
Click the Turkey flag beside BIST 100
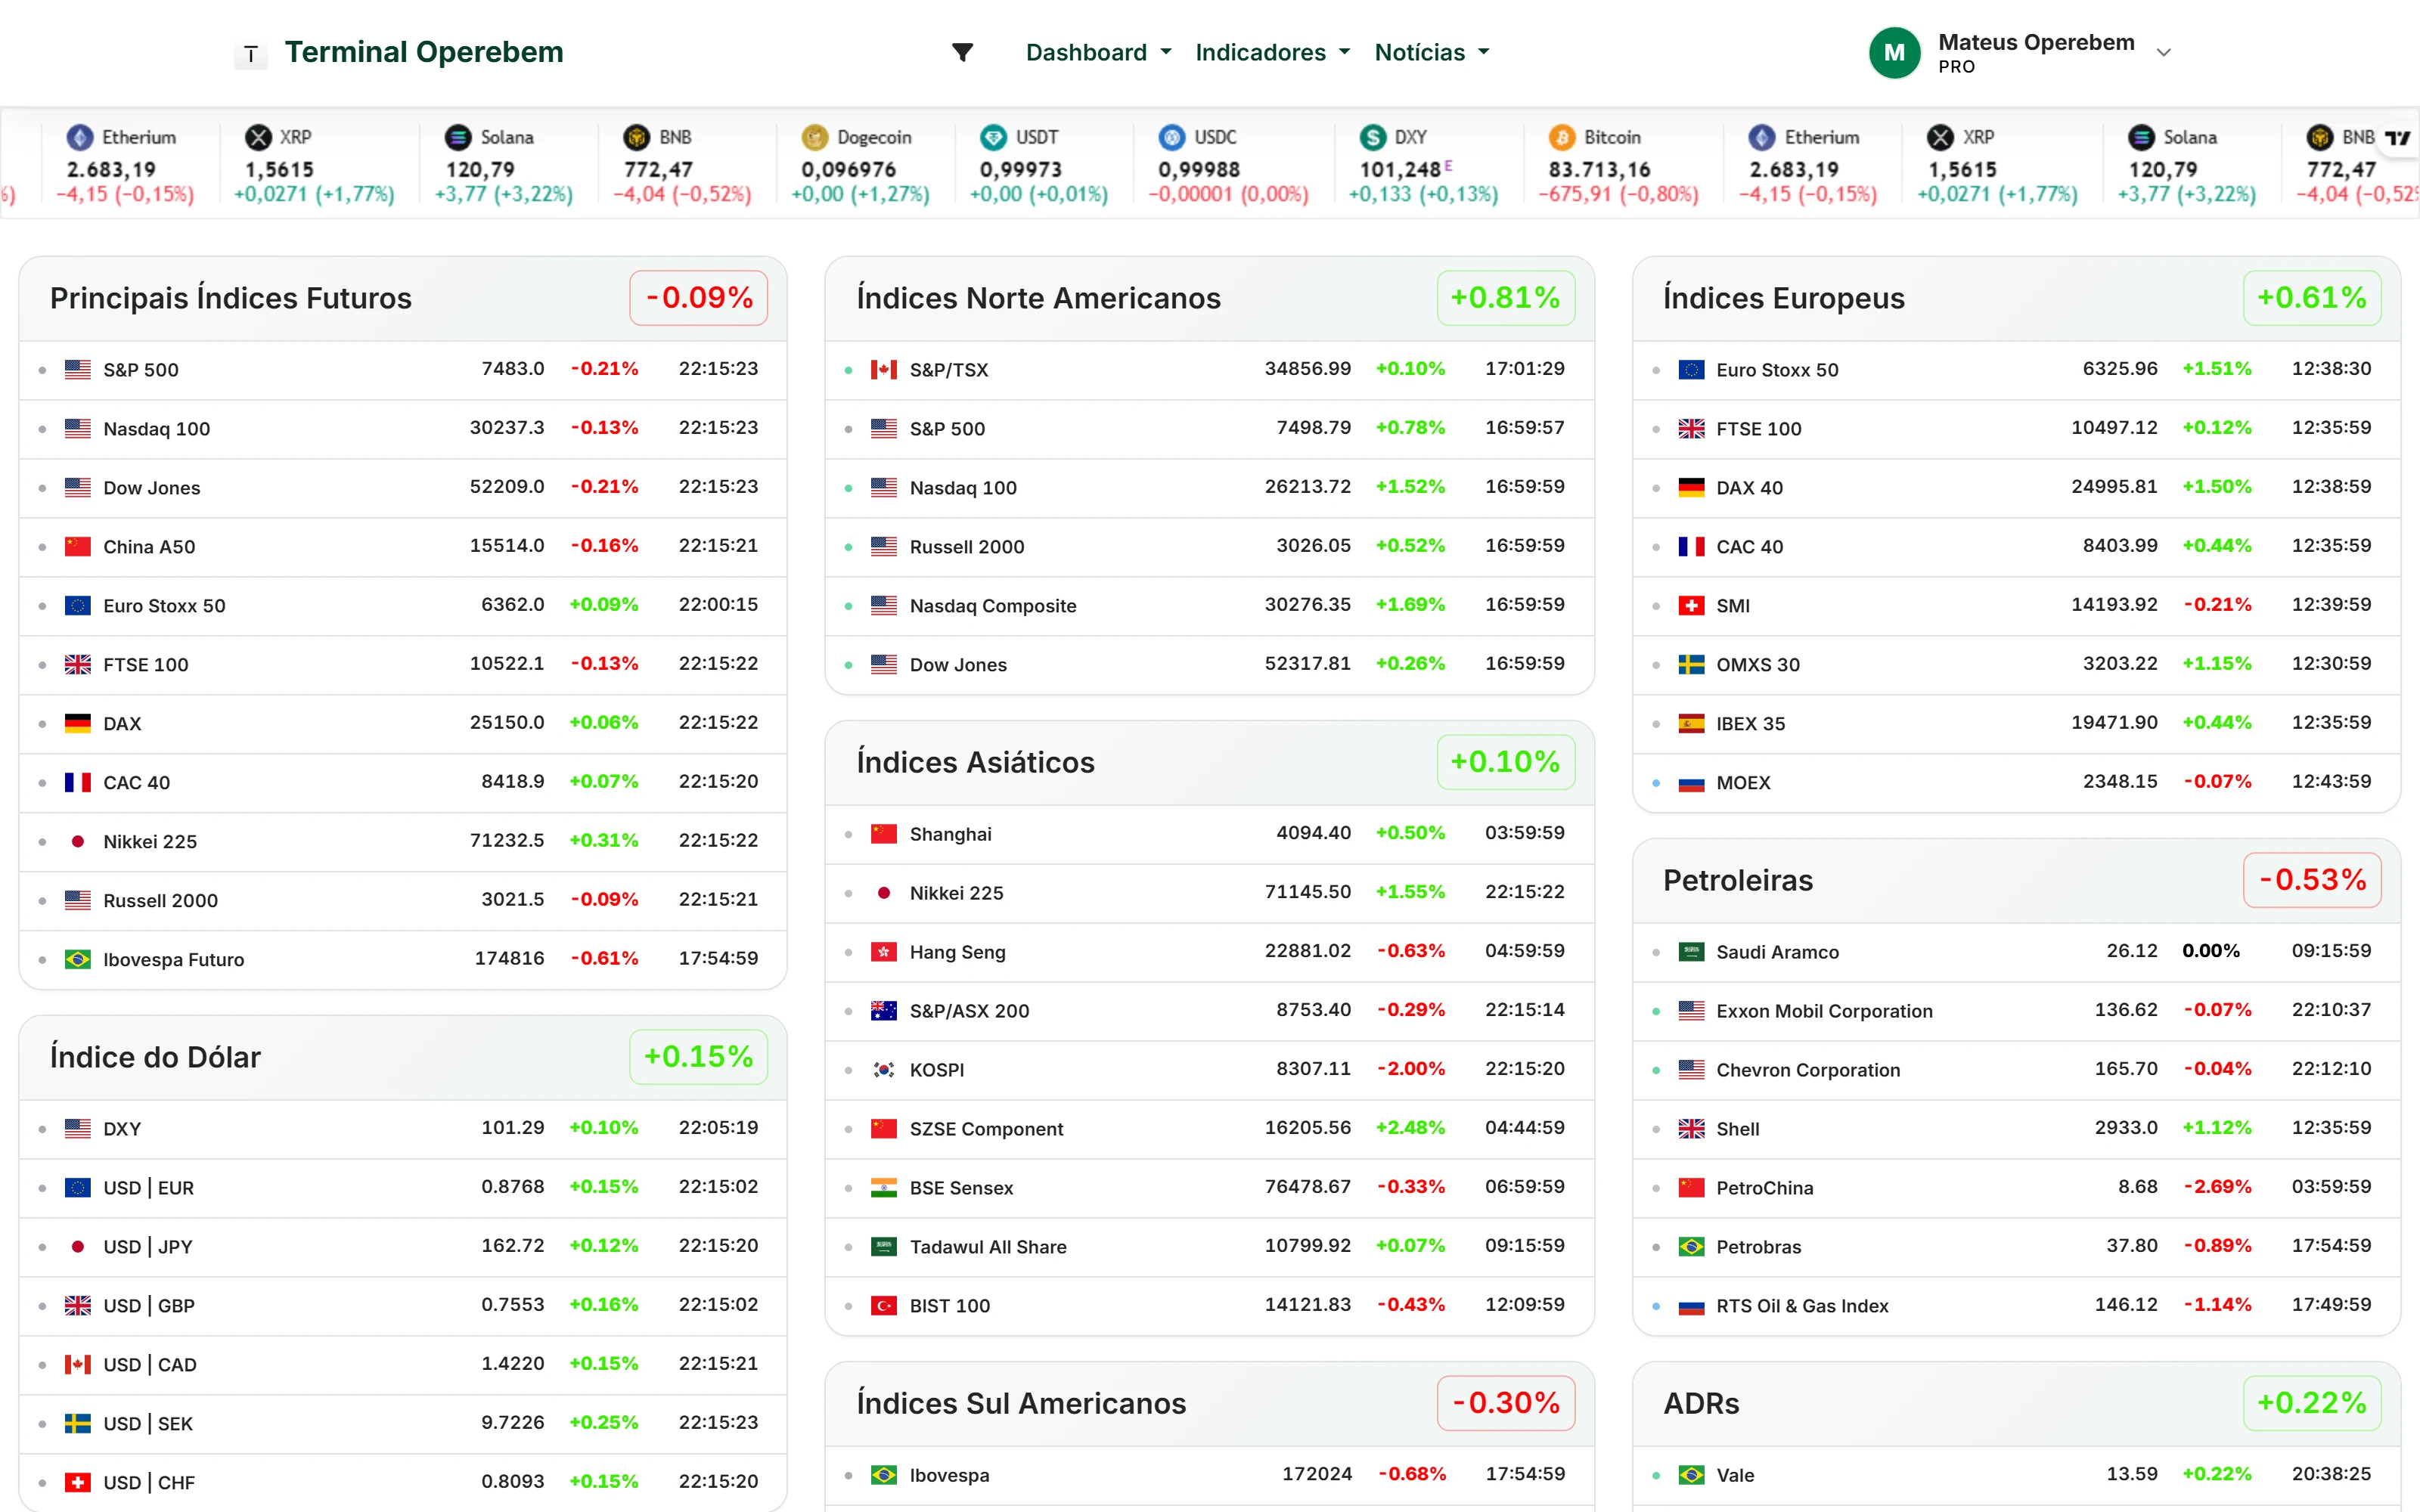tap(884, 1305)
